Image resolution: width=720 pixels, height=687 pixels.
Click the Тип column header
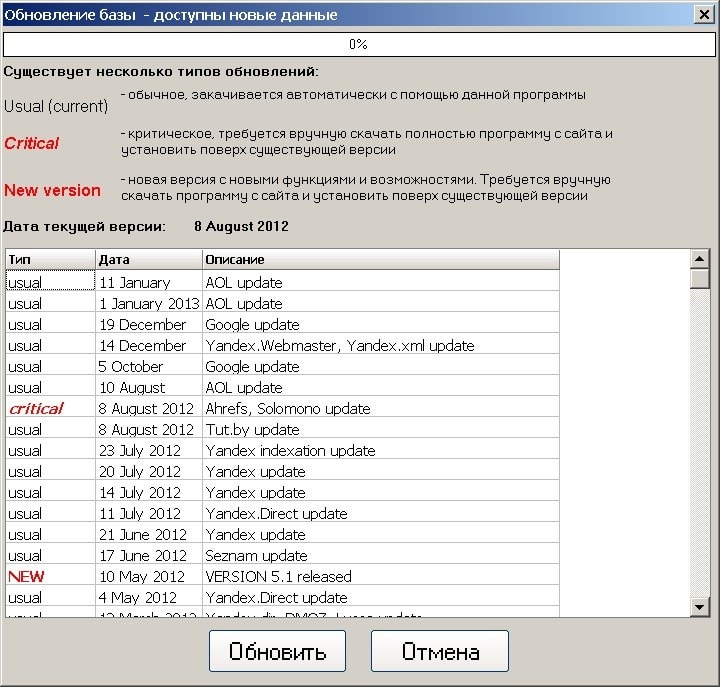pyautogui.click(x=50, y=260)
